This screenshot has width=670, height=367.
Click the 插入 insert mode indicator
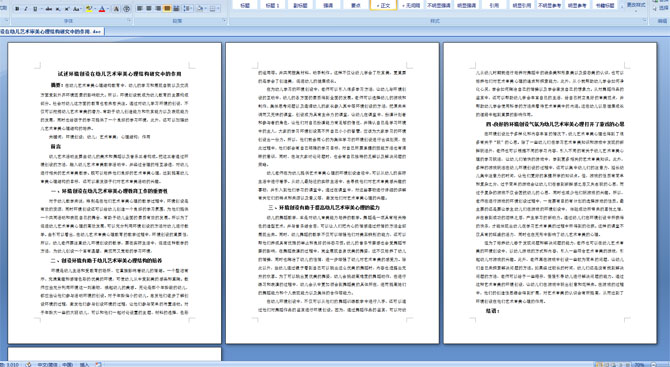(85, 364)
